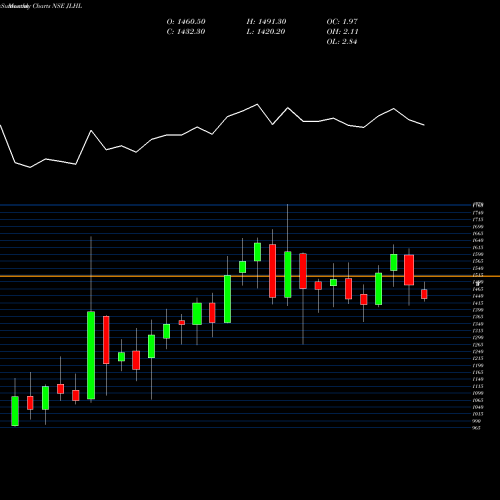Click the orange current-price horizontal line
The image size is (500, 500).
click(250, 276)
